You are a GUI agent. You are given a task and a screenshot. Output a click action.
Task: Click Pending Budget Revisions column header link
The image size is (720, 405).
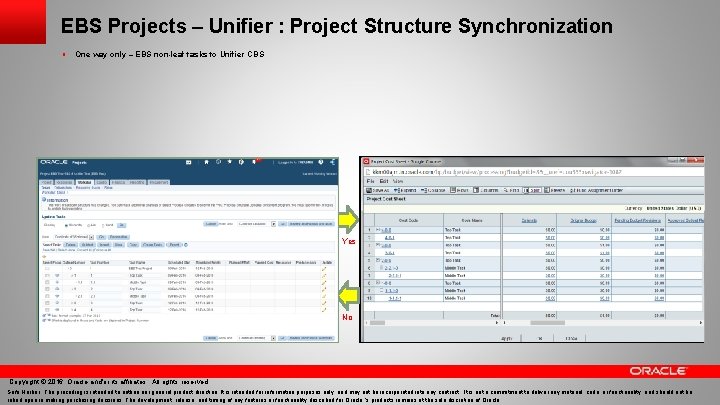pos(637,220)
